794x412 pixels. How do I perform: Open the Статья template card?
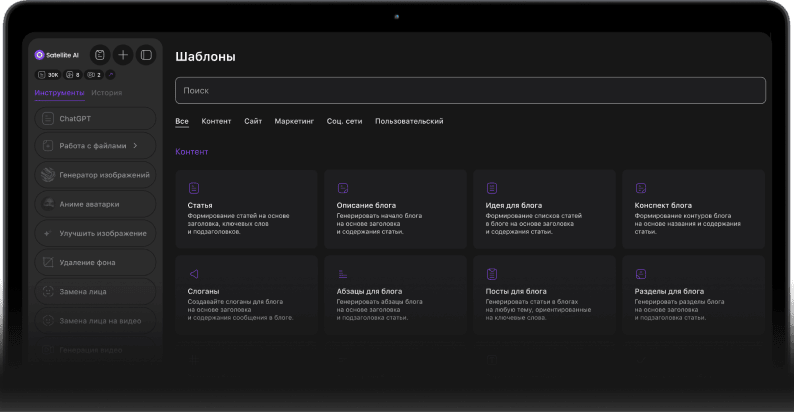pos(246,208)
